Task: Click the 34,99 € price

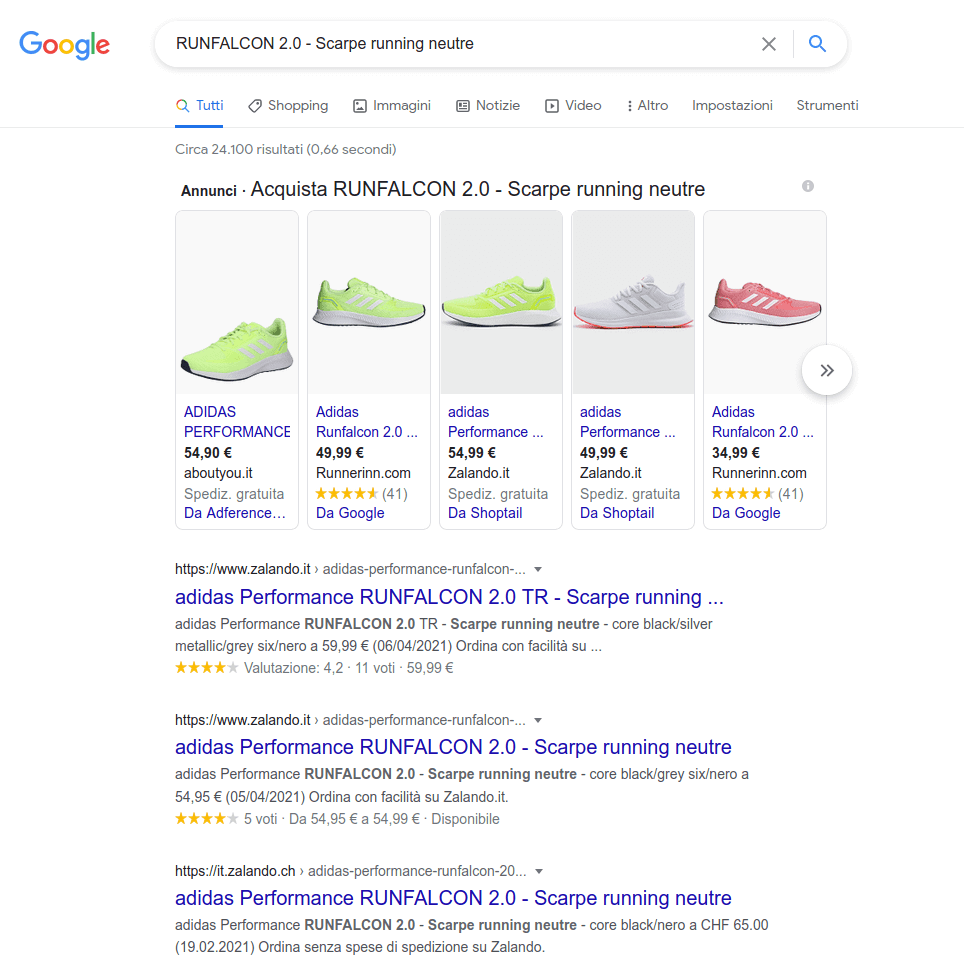Action: click(x=735, y=453)
